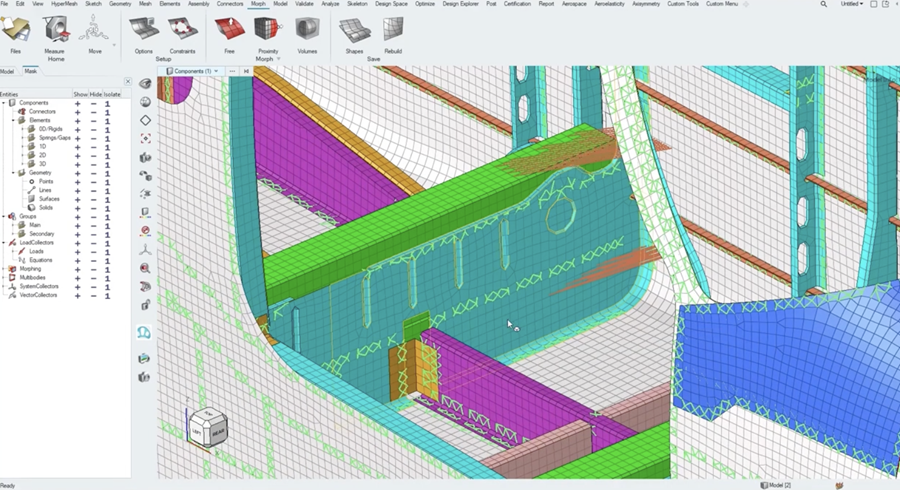This screenshot has height=490, width=900.
Task: Click the diamond icon on the vertical toolbar
Action: point(145,120)
